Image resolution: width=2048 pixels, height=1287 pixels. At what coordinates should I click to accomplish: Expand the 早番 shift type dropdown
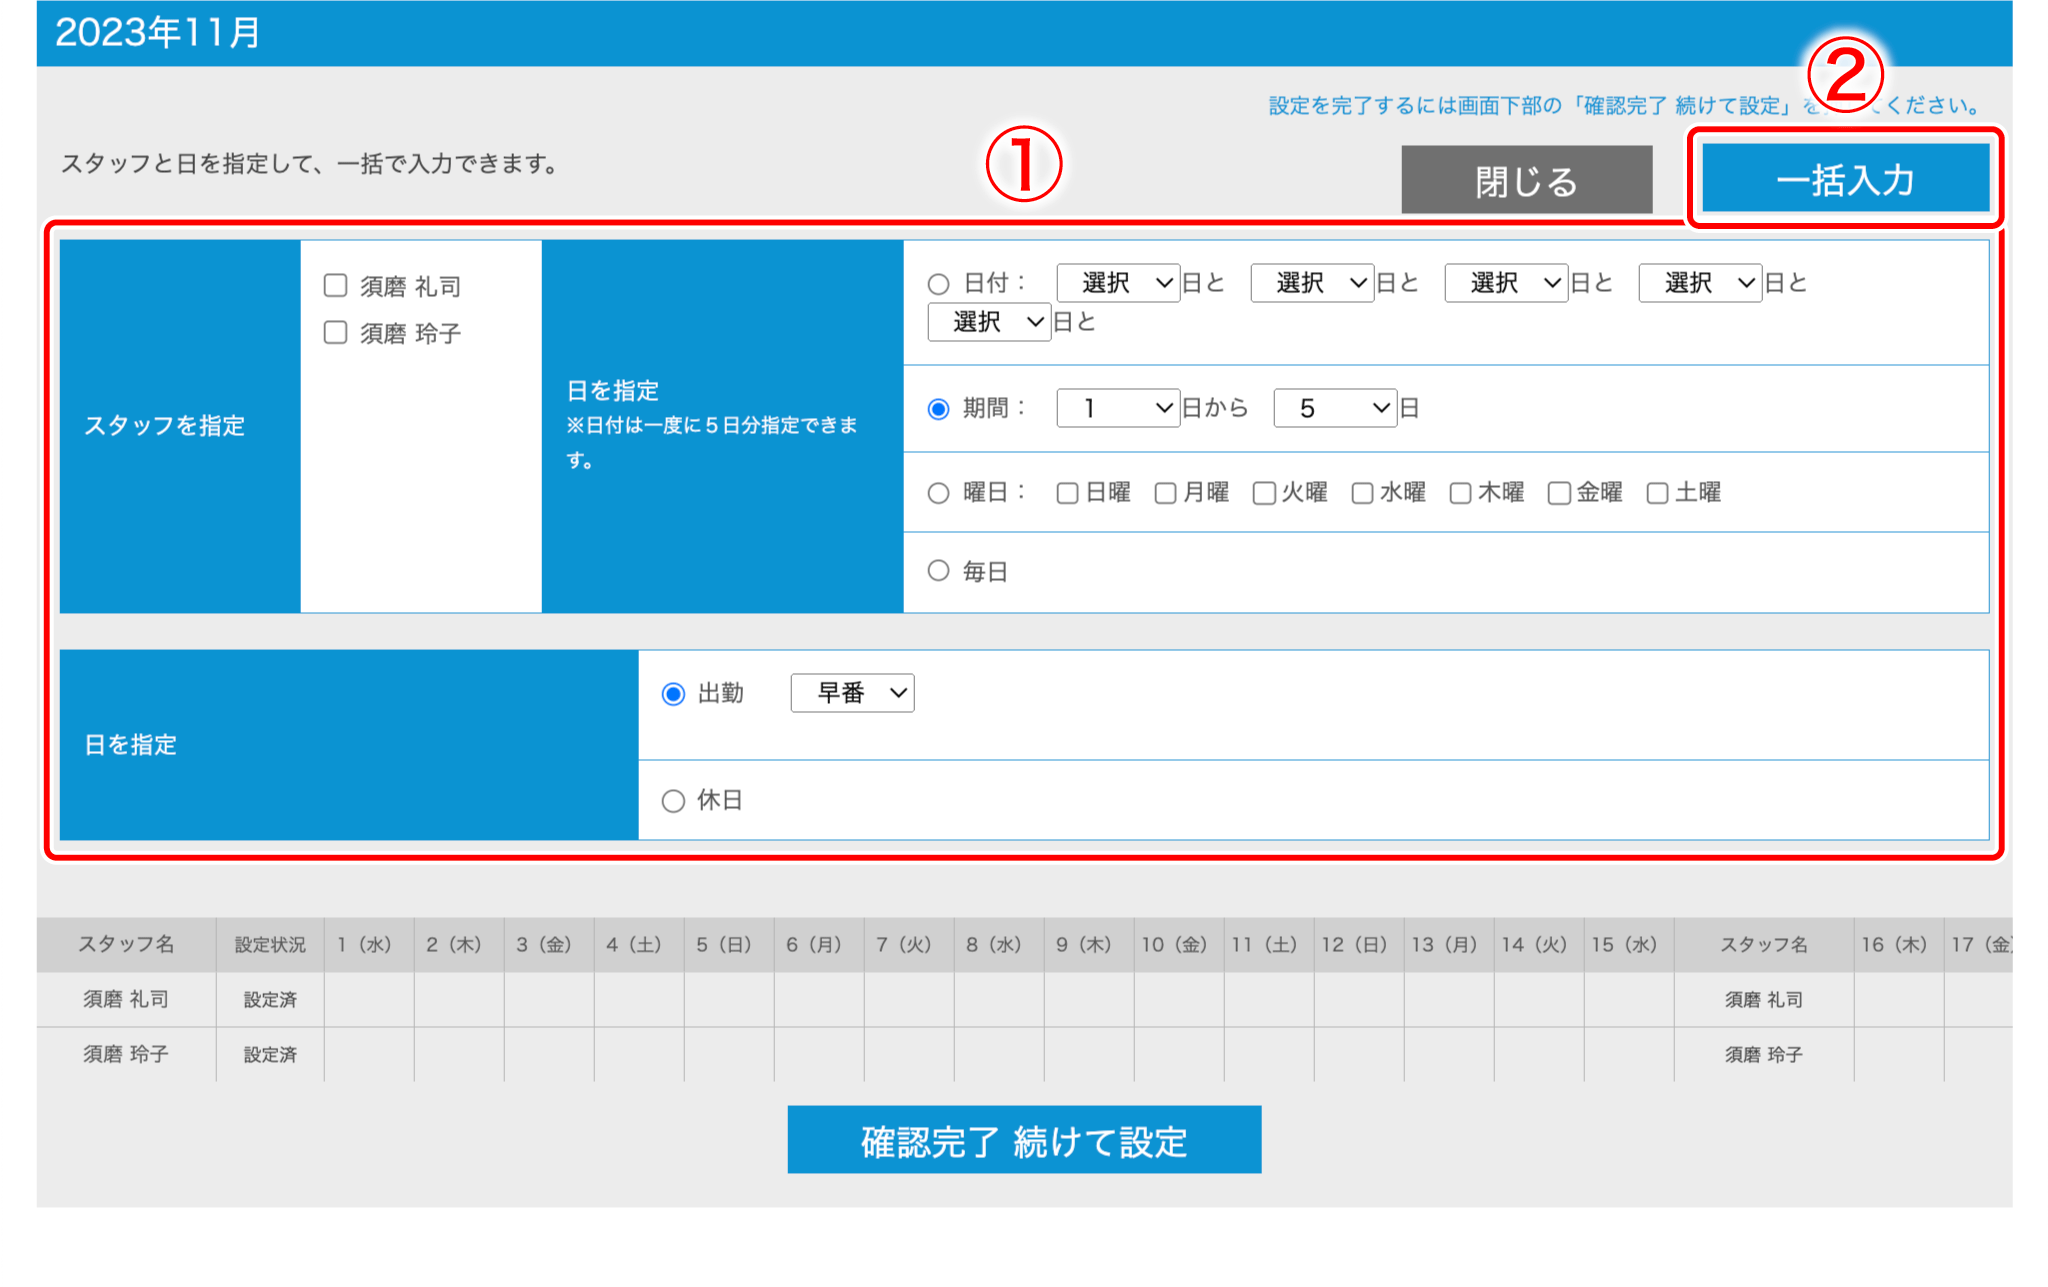(852, 693)
